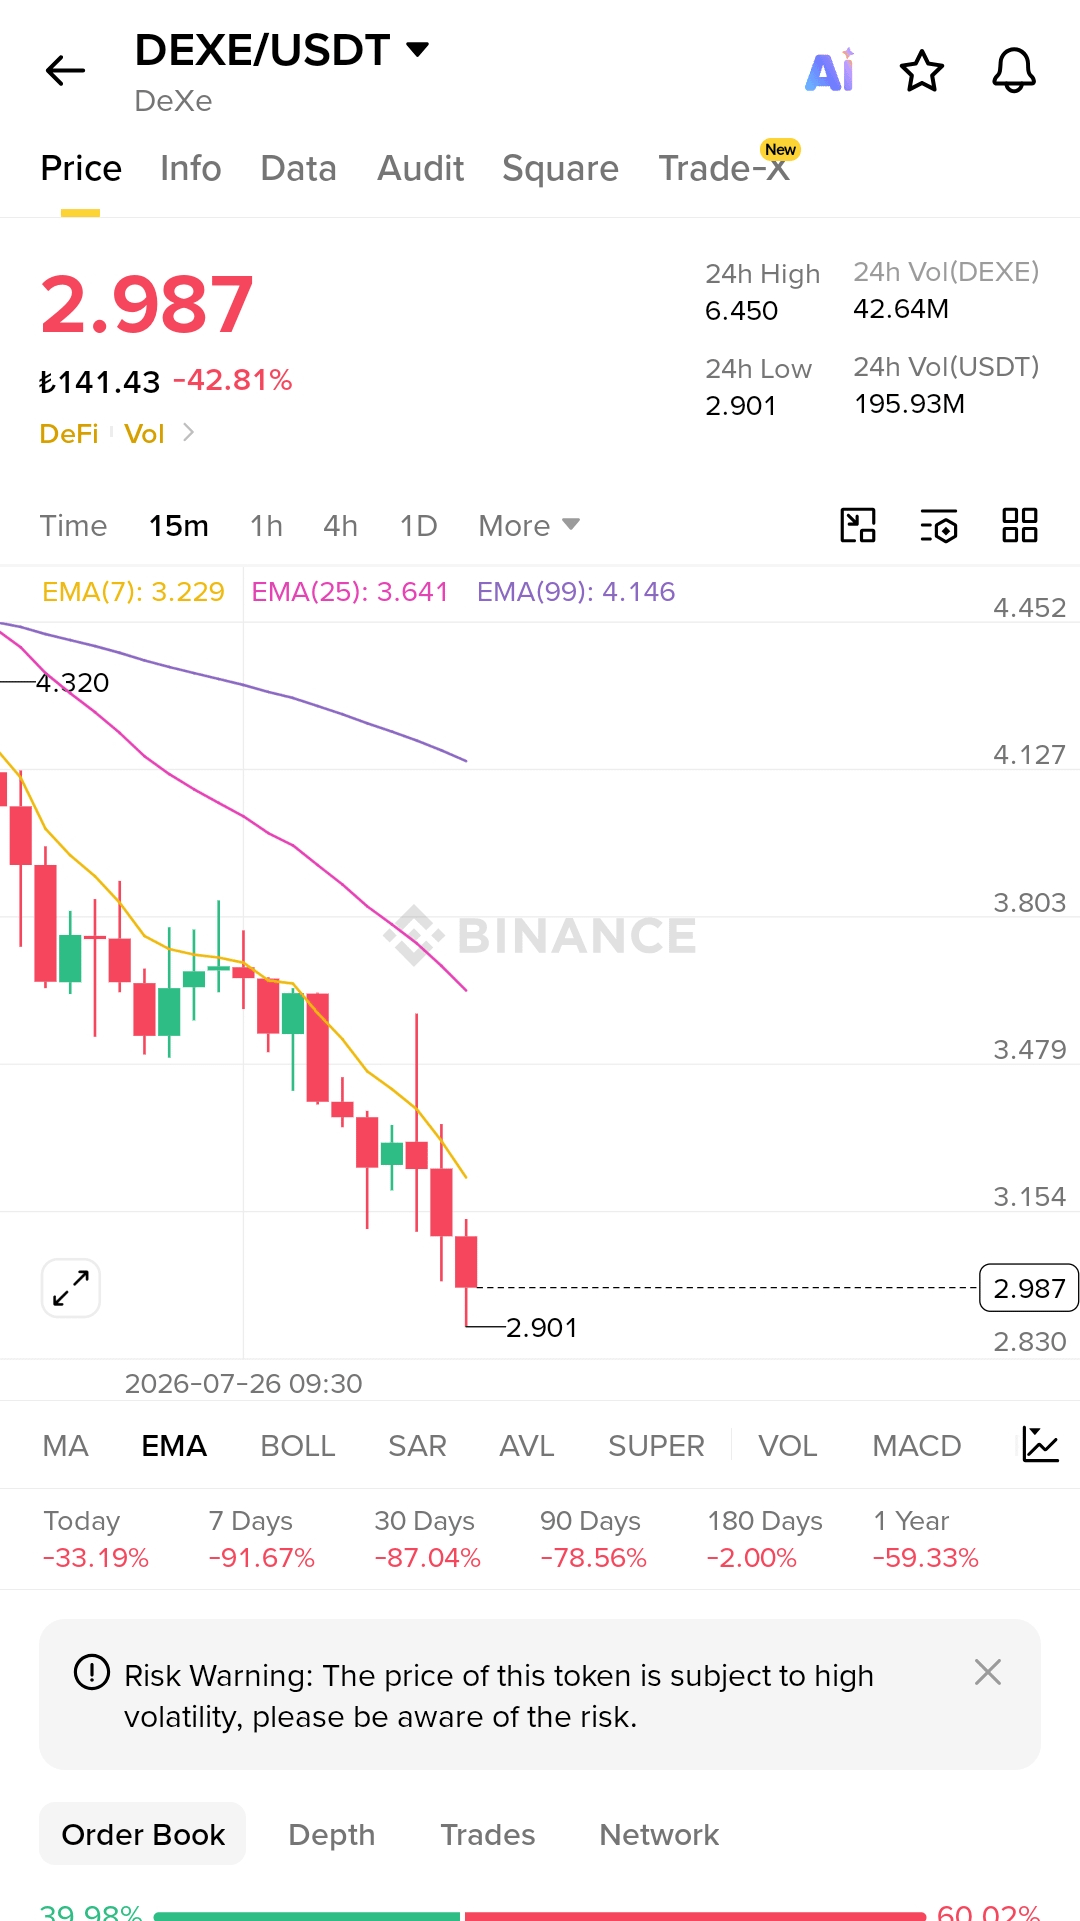Open the chart layout grid icon
The width and height of the screenshot is (1080, 1921).
1020,525
